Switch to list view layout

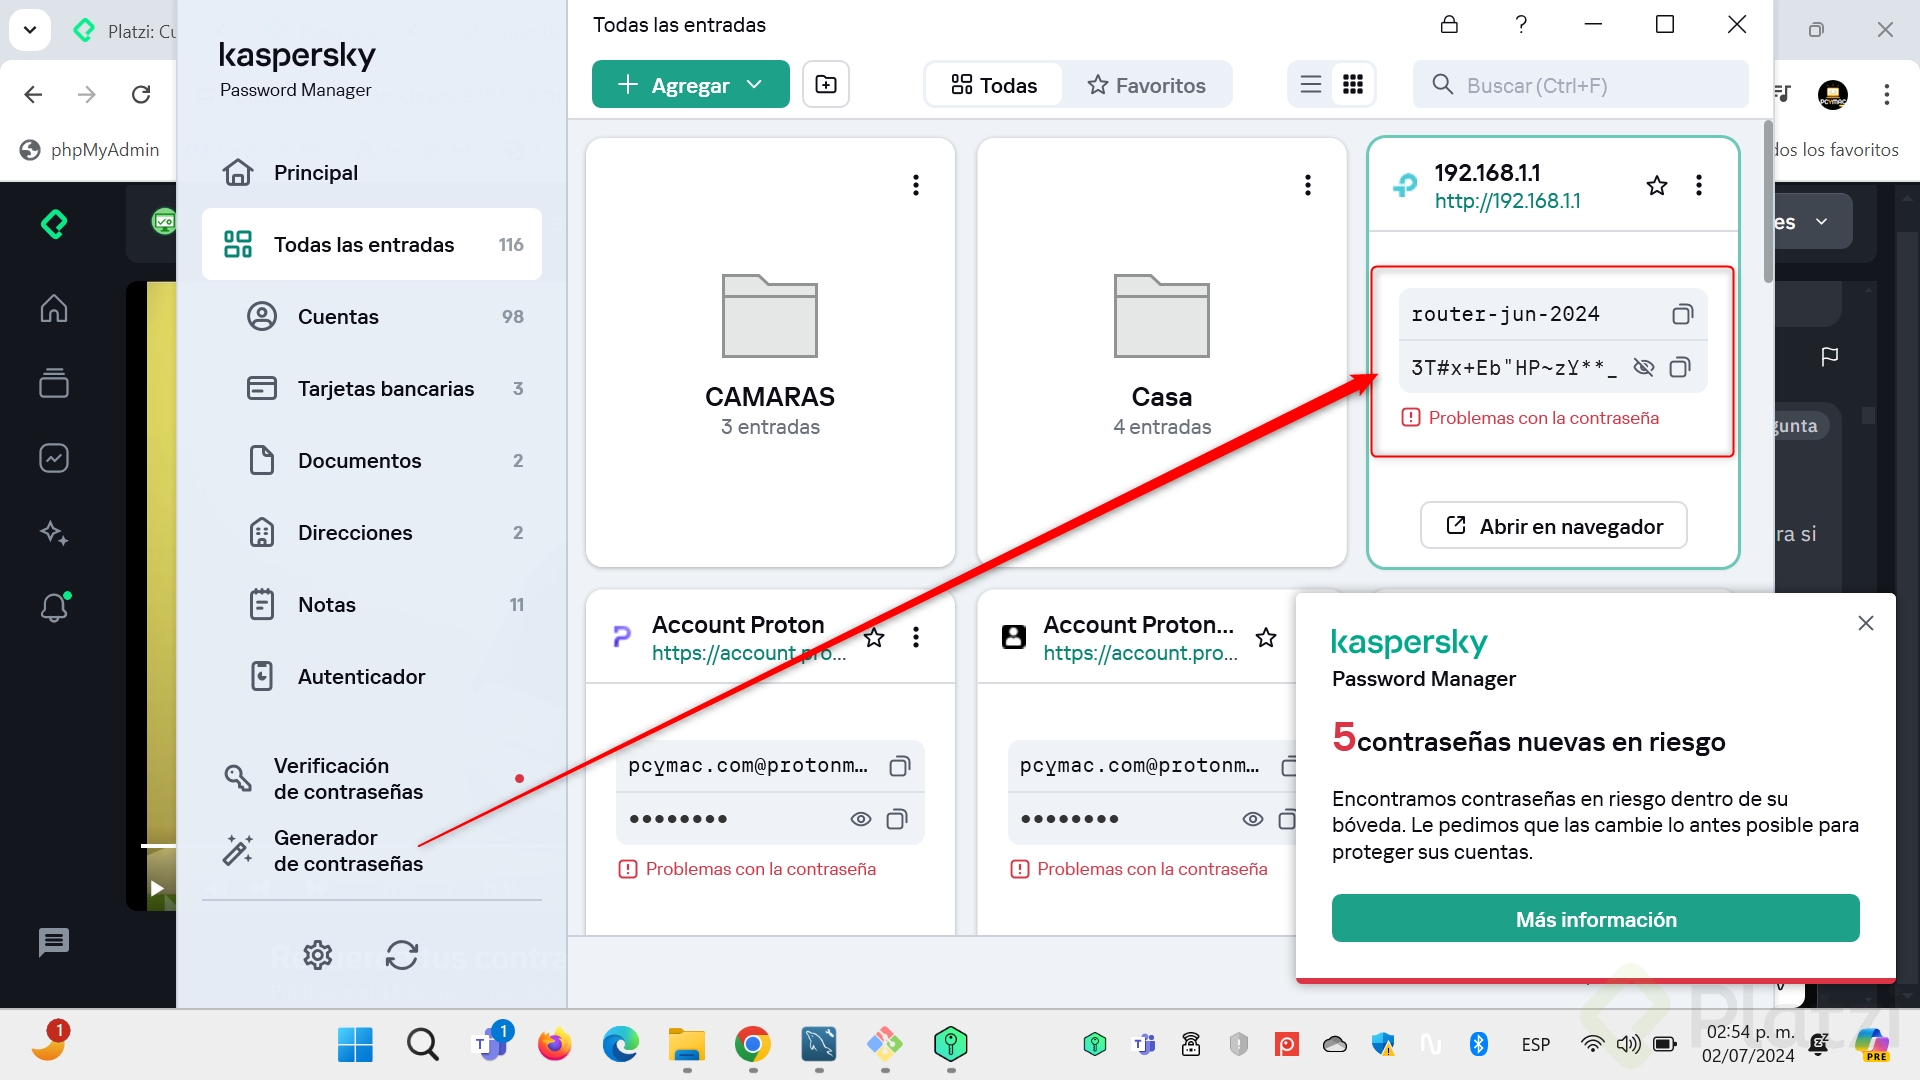coord(1310,85)
